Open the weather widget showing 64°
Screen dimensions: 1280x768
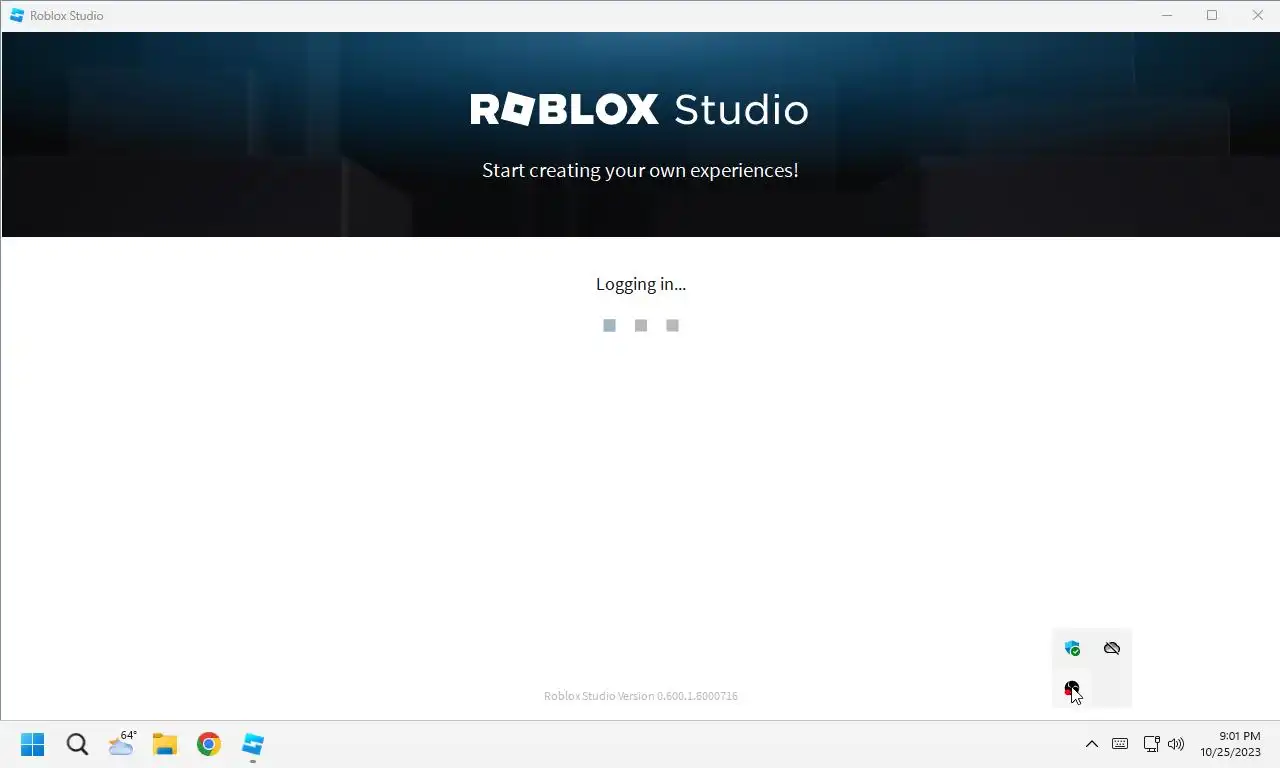tap(122, 743)
